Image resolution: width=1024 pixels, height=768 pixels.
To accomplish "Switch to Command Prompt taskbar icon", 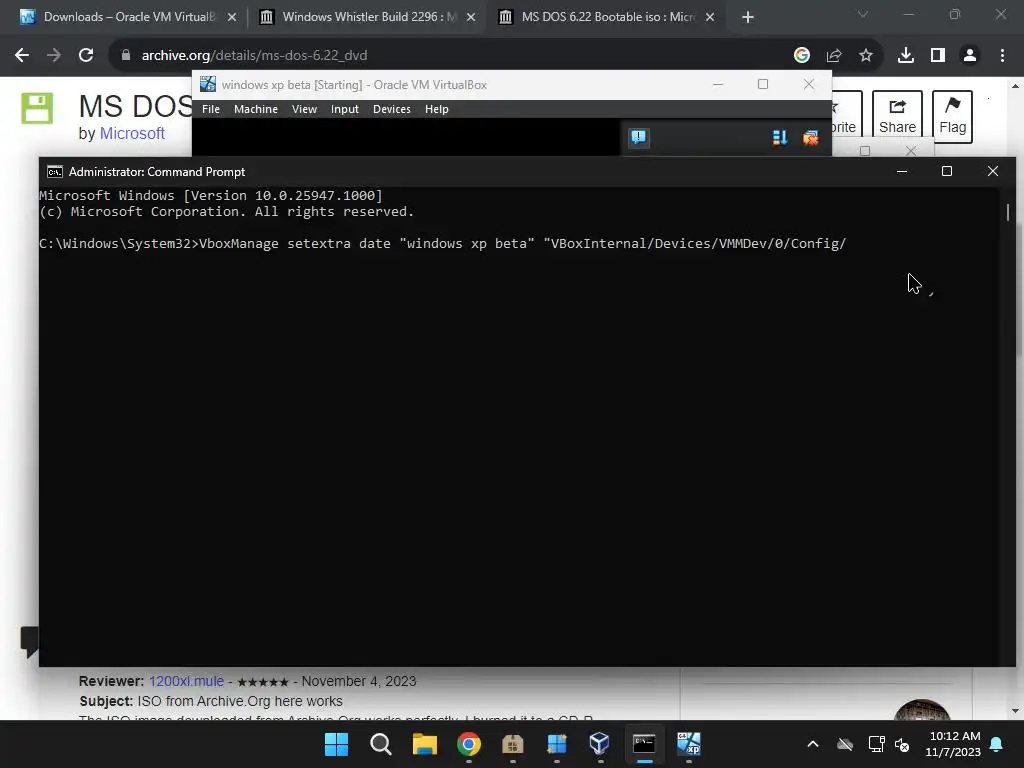I will (x=644, y=744).
